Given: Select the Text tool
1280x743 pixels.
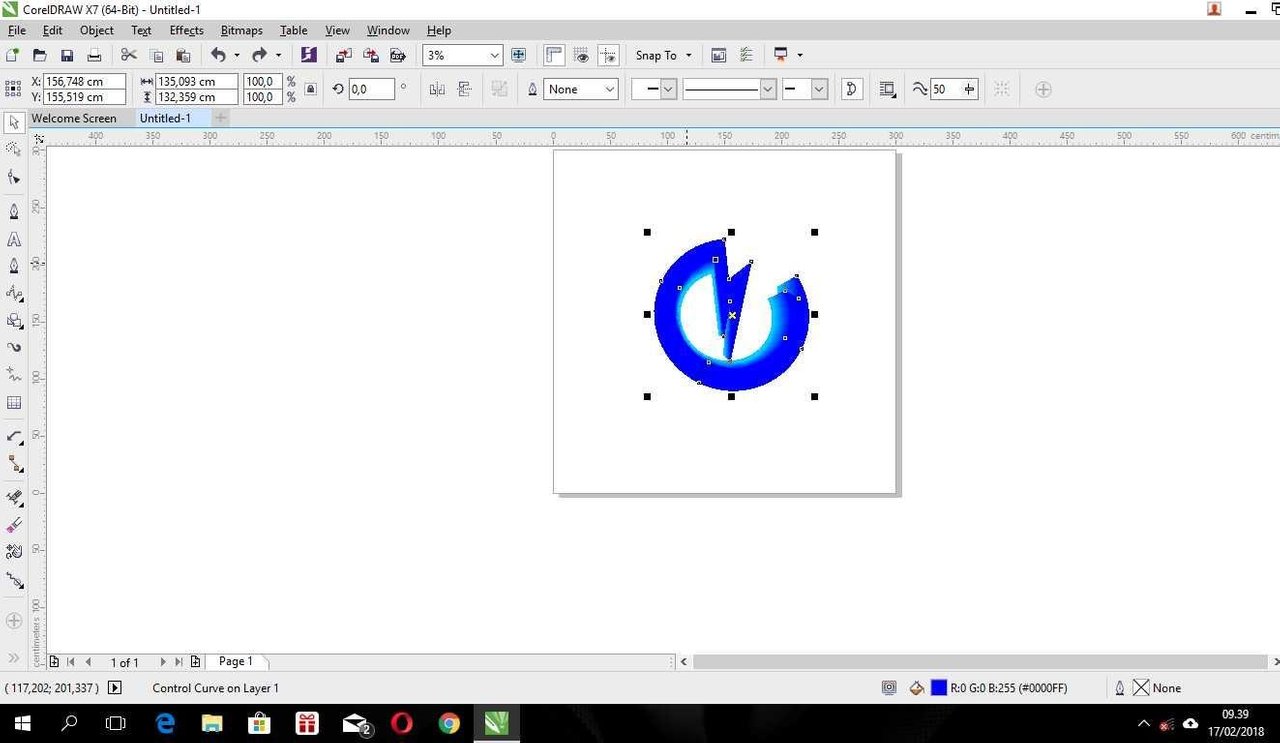Looking at the screenshot, I should pyautogui.click(x=14, y=240).
